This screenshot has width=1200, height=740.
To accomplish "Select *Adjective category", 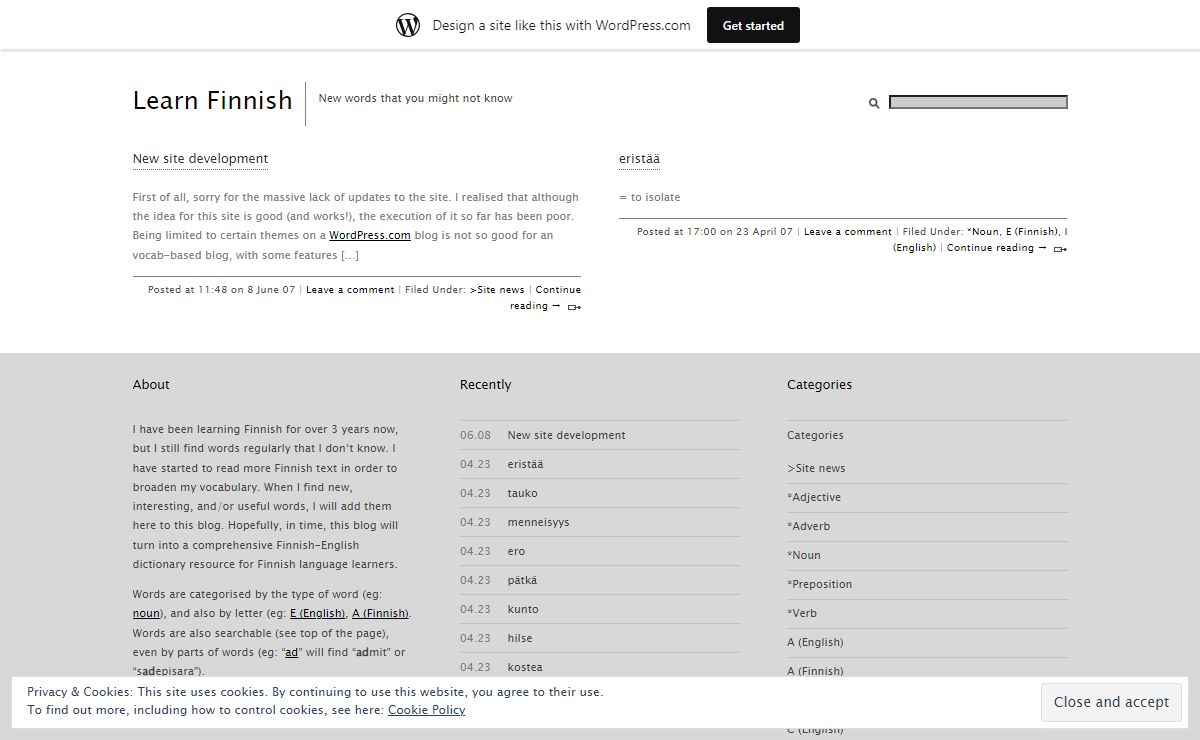I will (814, 497).
